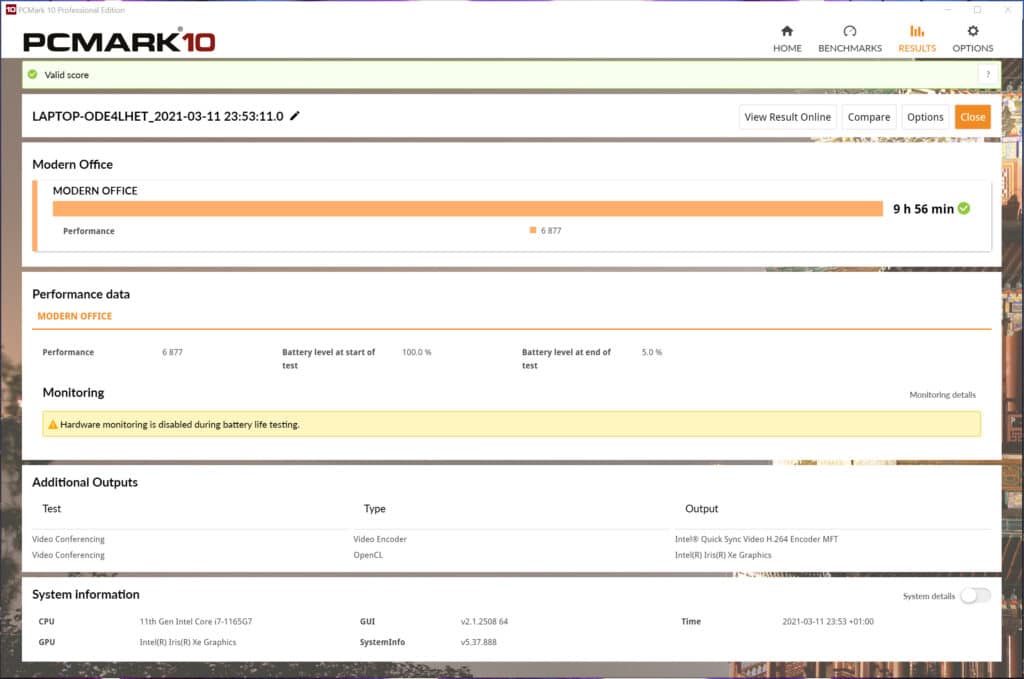Click the 11th Gen Intel Core i7-1165G7 value
1024x679 pixels.
click(x=196, y=622)
